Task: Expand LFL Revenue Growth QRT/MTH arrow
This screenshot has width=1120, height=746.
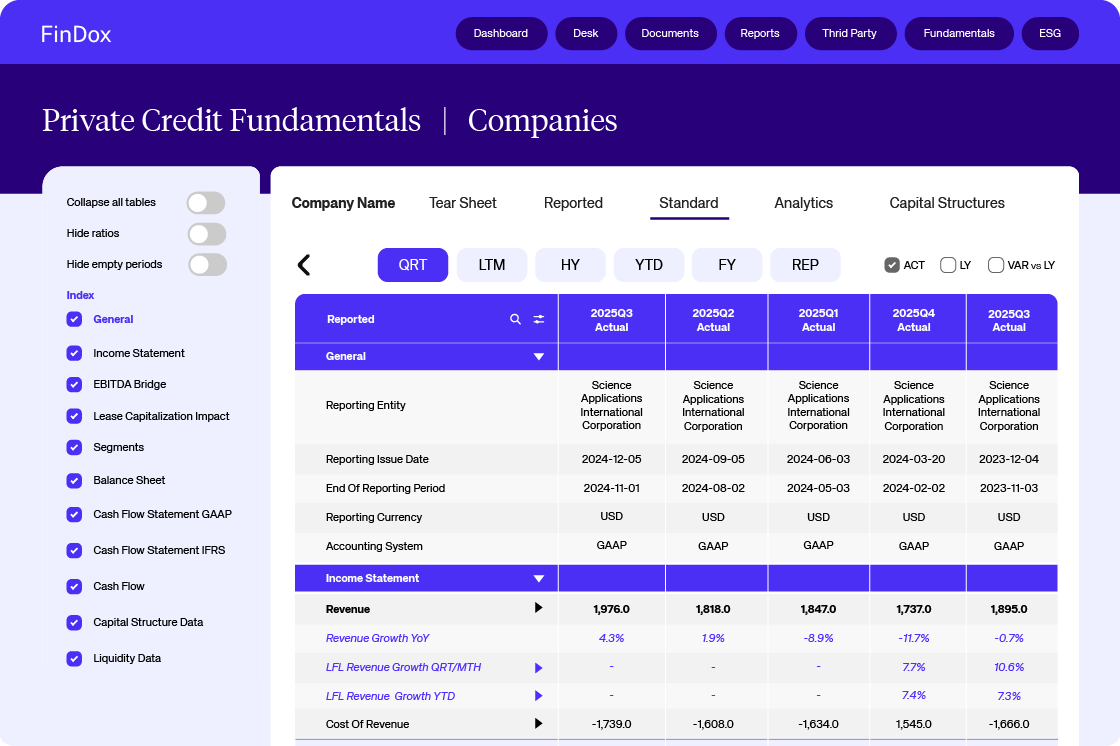Action: [538, 667]
